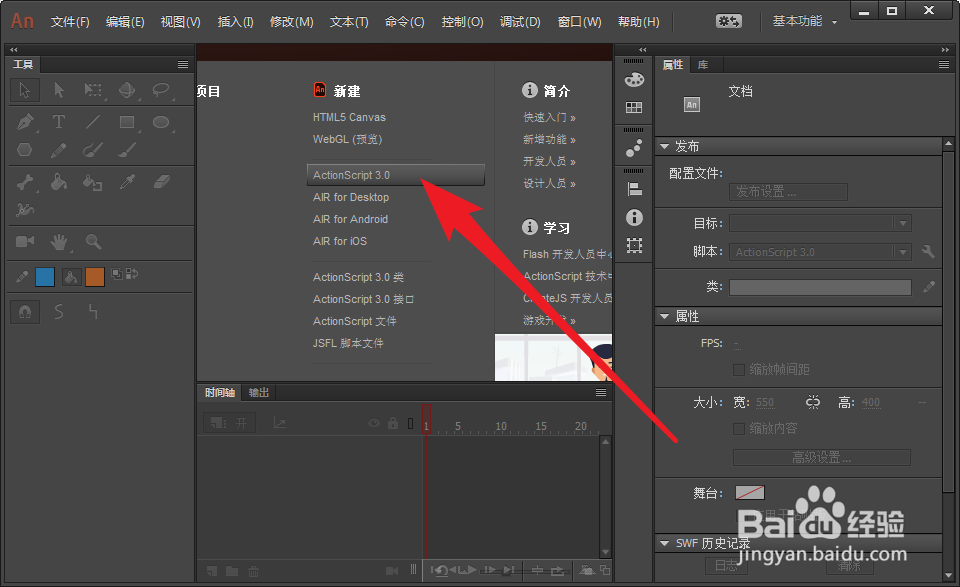Toggle snap to objects magnet option

point(25,312)
